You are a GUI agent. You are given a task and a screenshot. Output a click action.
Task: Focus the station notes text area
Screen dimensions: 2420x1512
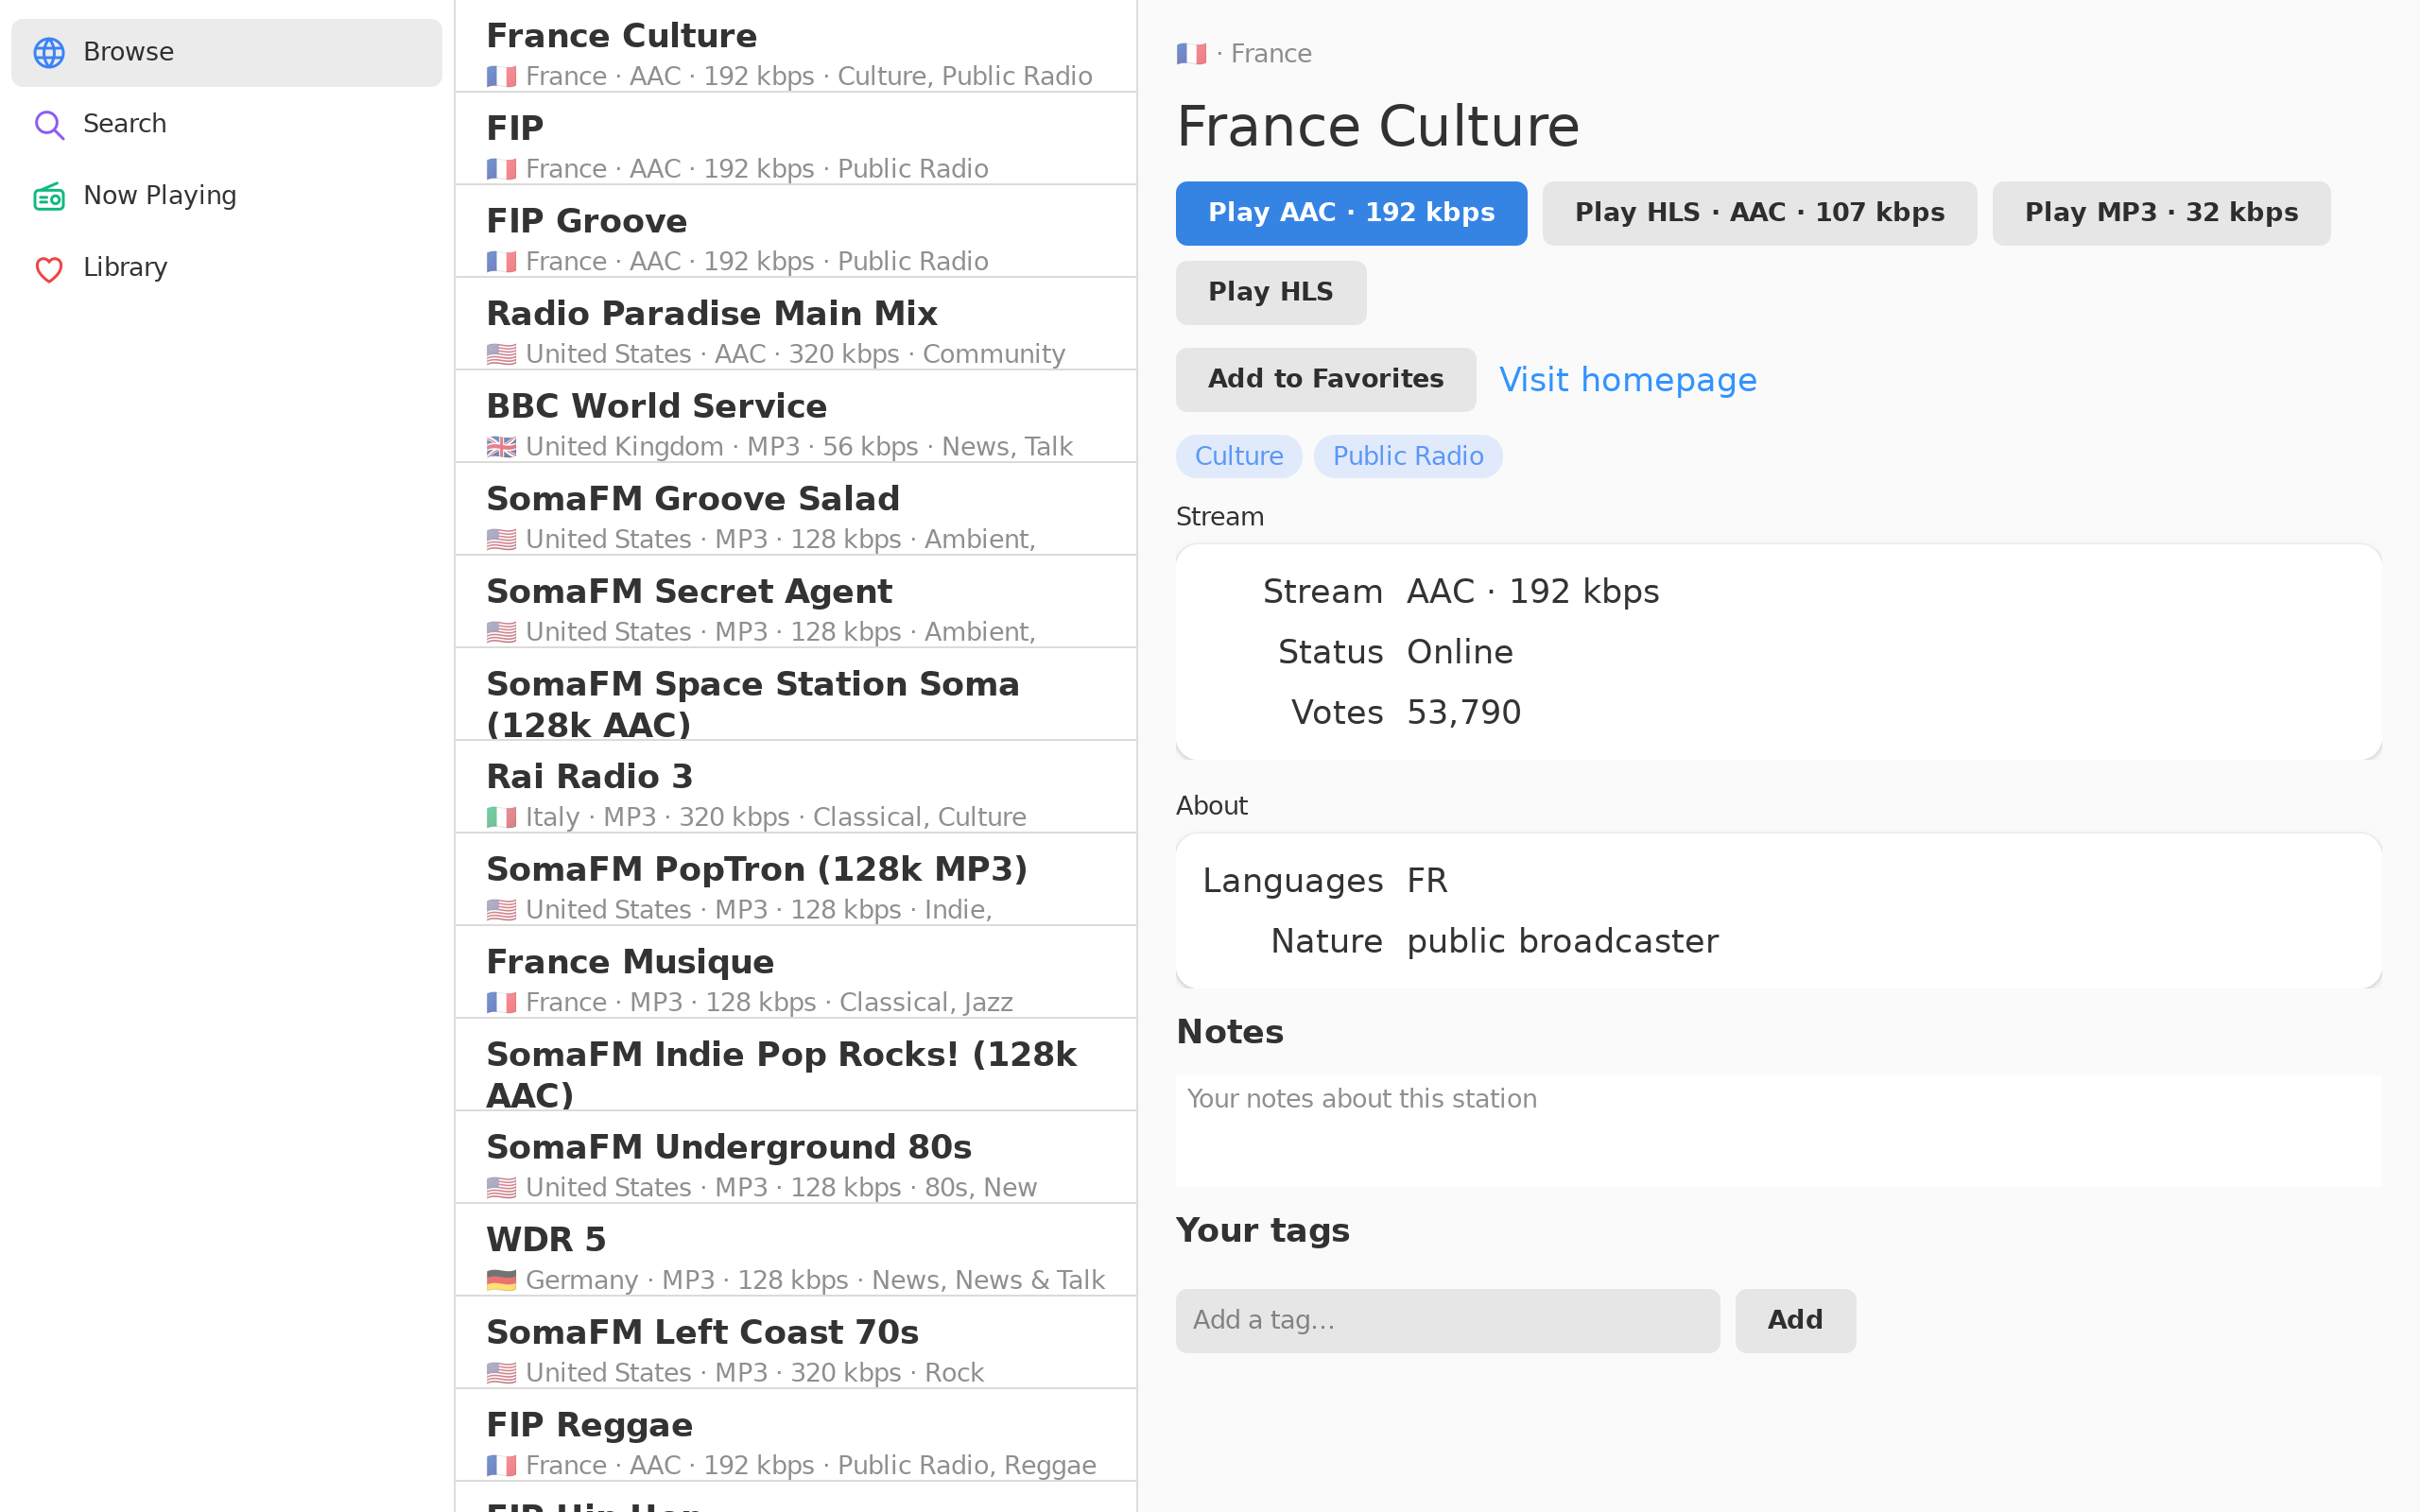pyautogui.click(x=1778, y=1131)
